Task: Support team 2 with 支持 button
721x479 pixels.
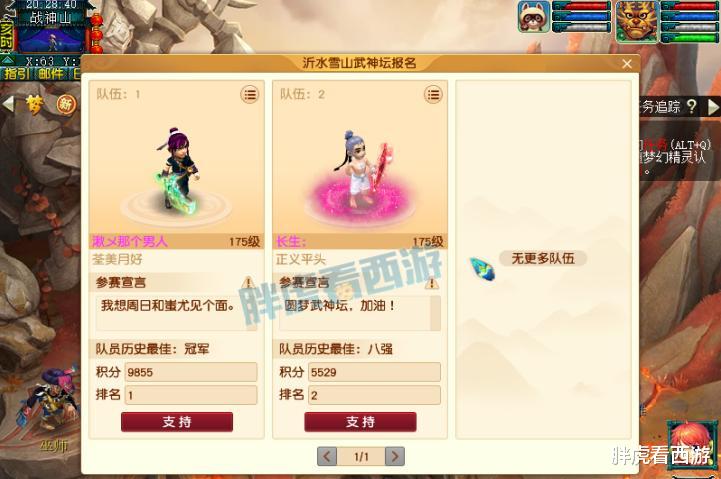Action: click(x=360, y=422)
